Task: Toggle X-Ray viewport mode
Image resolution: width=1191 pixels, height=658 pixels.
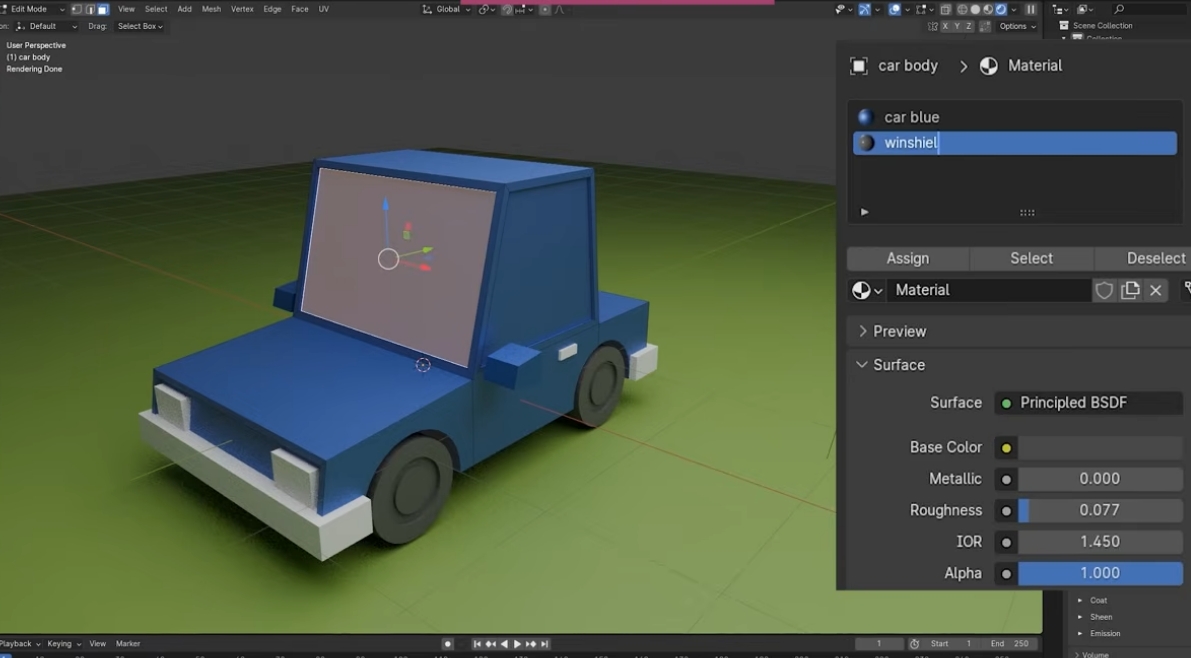Action: (946, 9)
